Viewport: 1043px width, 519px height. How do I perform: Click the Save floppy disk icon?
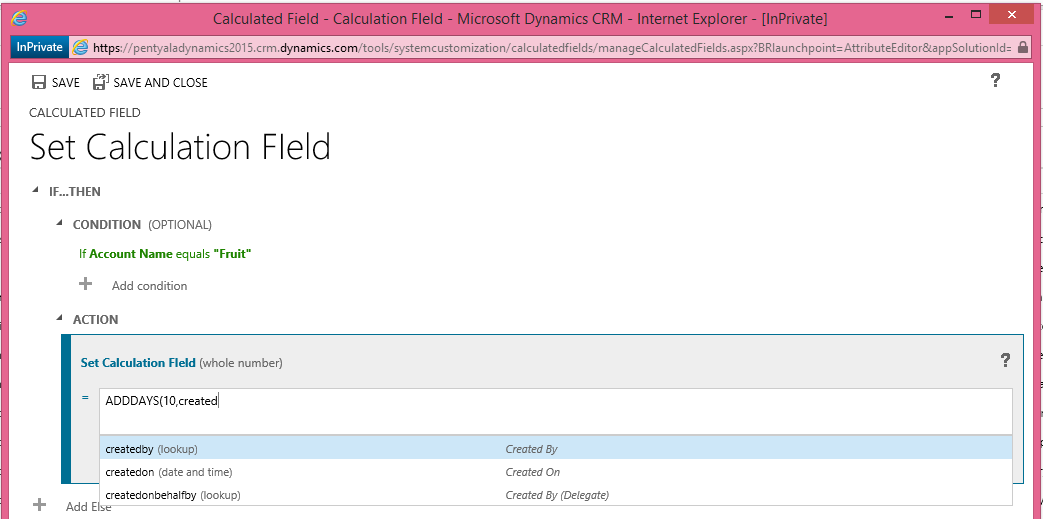click(x=39, y=83)
